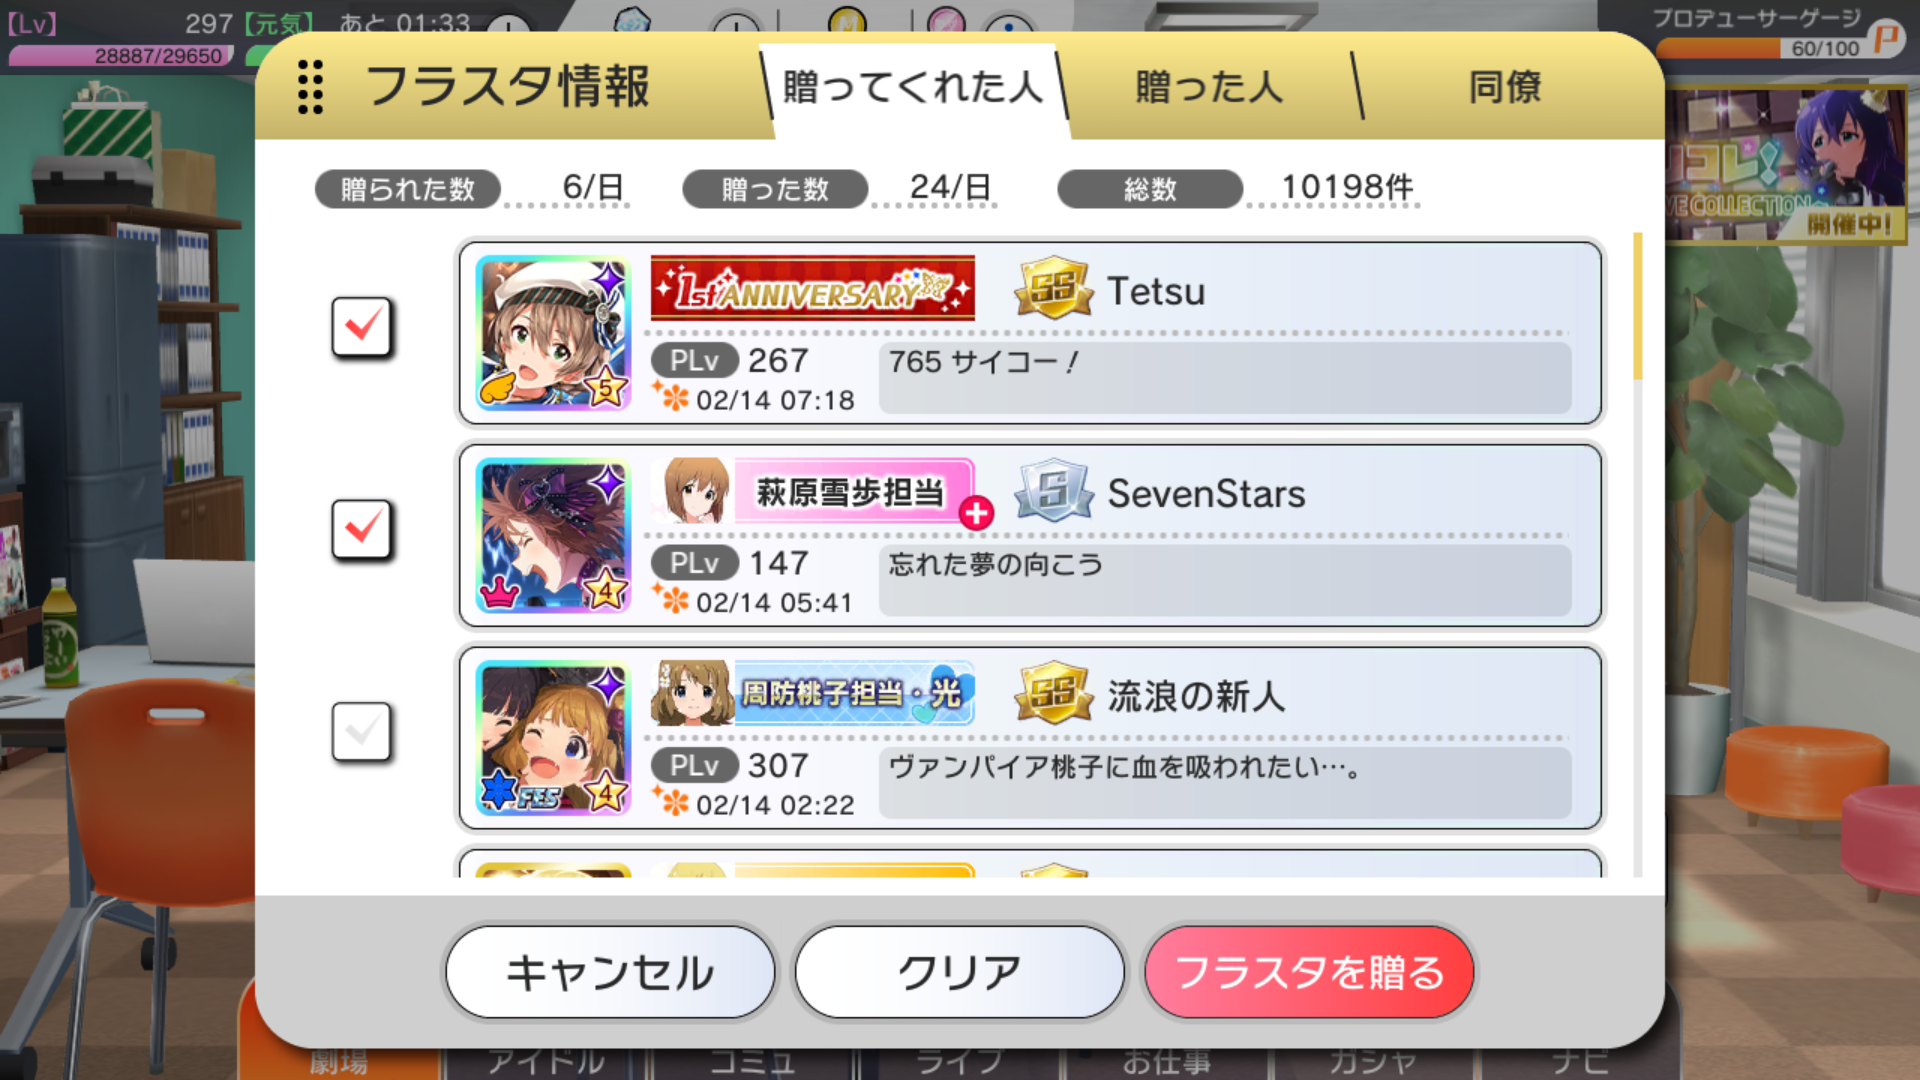Uncheck the checkbox next to Tetsu
The image size is (1920, 1080).
[x=361, y=327]
